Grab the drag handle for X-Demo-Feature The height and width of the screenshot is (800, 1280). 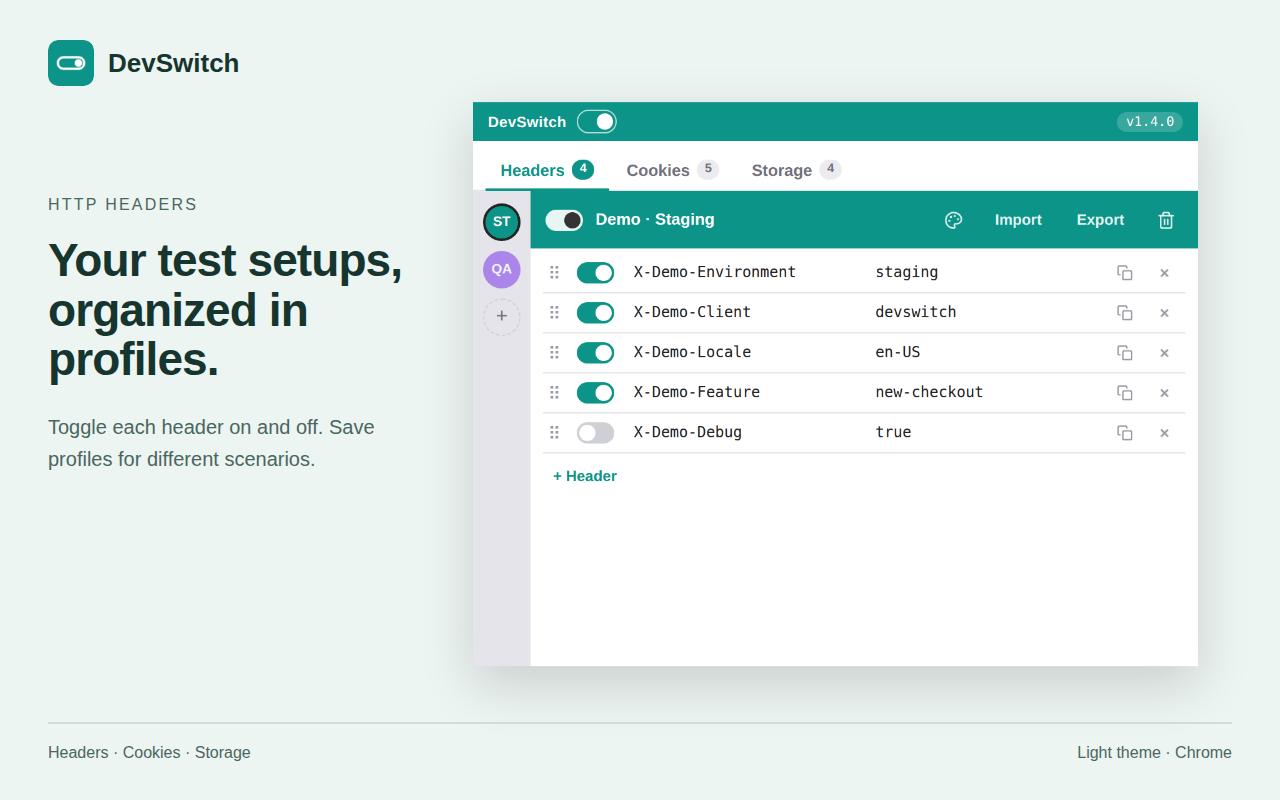pyautogui.click(x=554, y=392)
